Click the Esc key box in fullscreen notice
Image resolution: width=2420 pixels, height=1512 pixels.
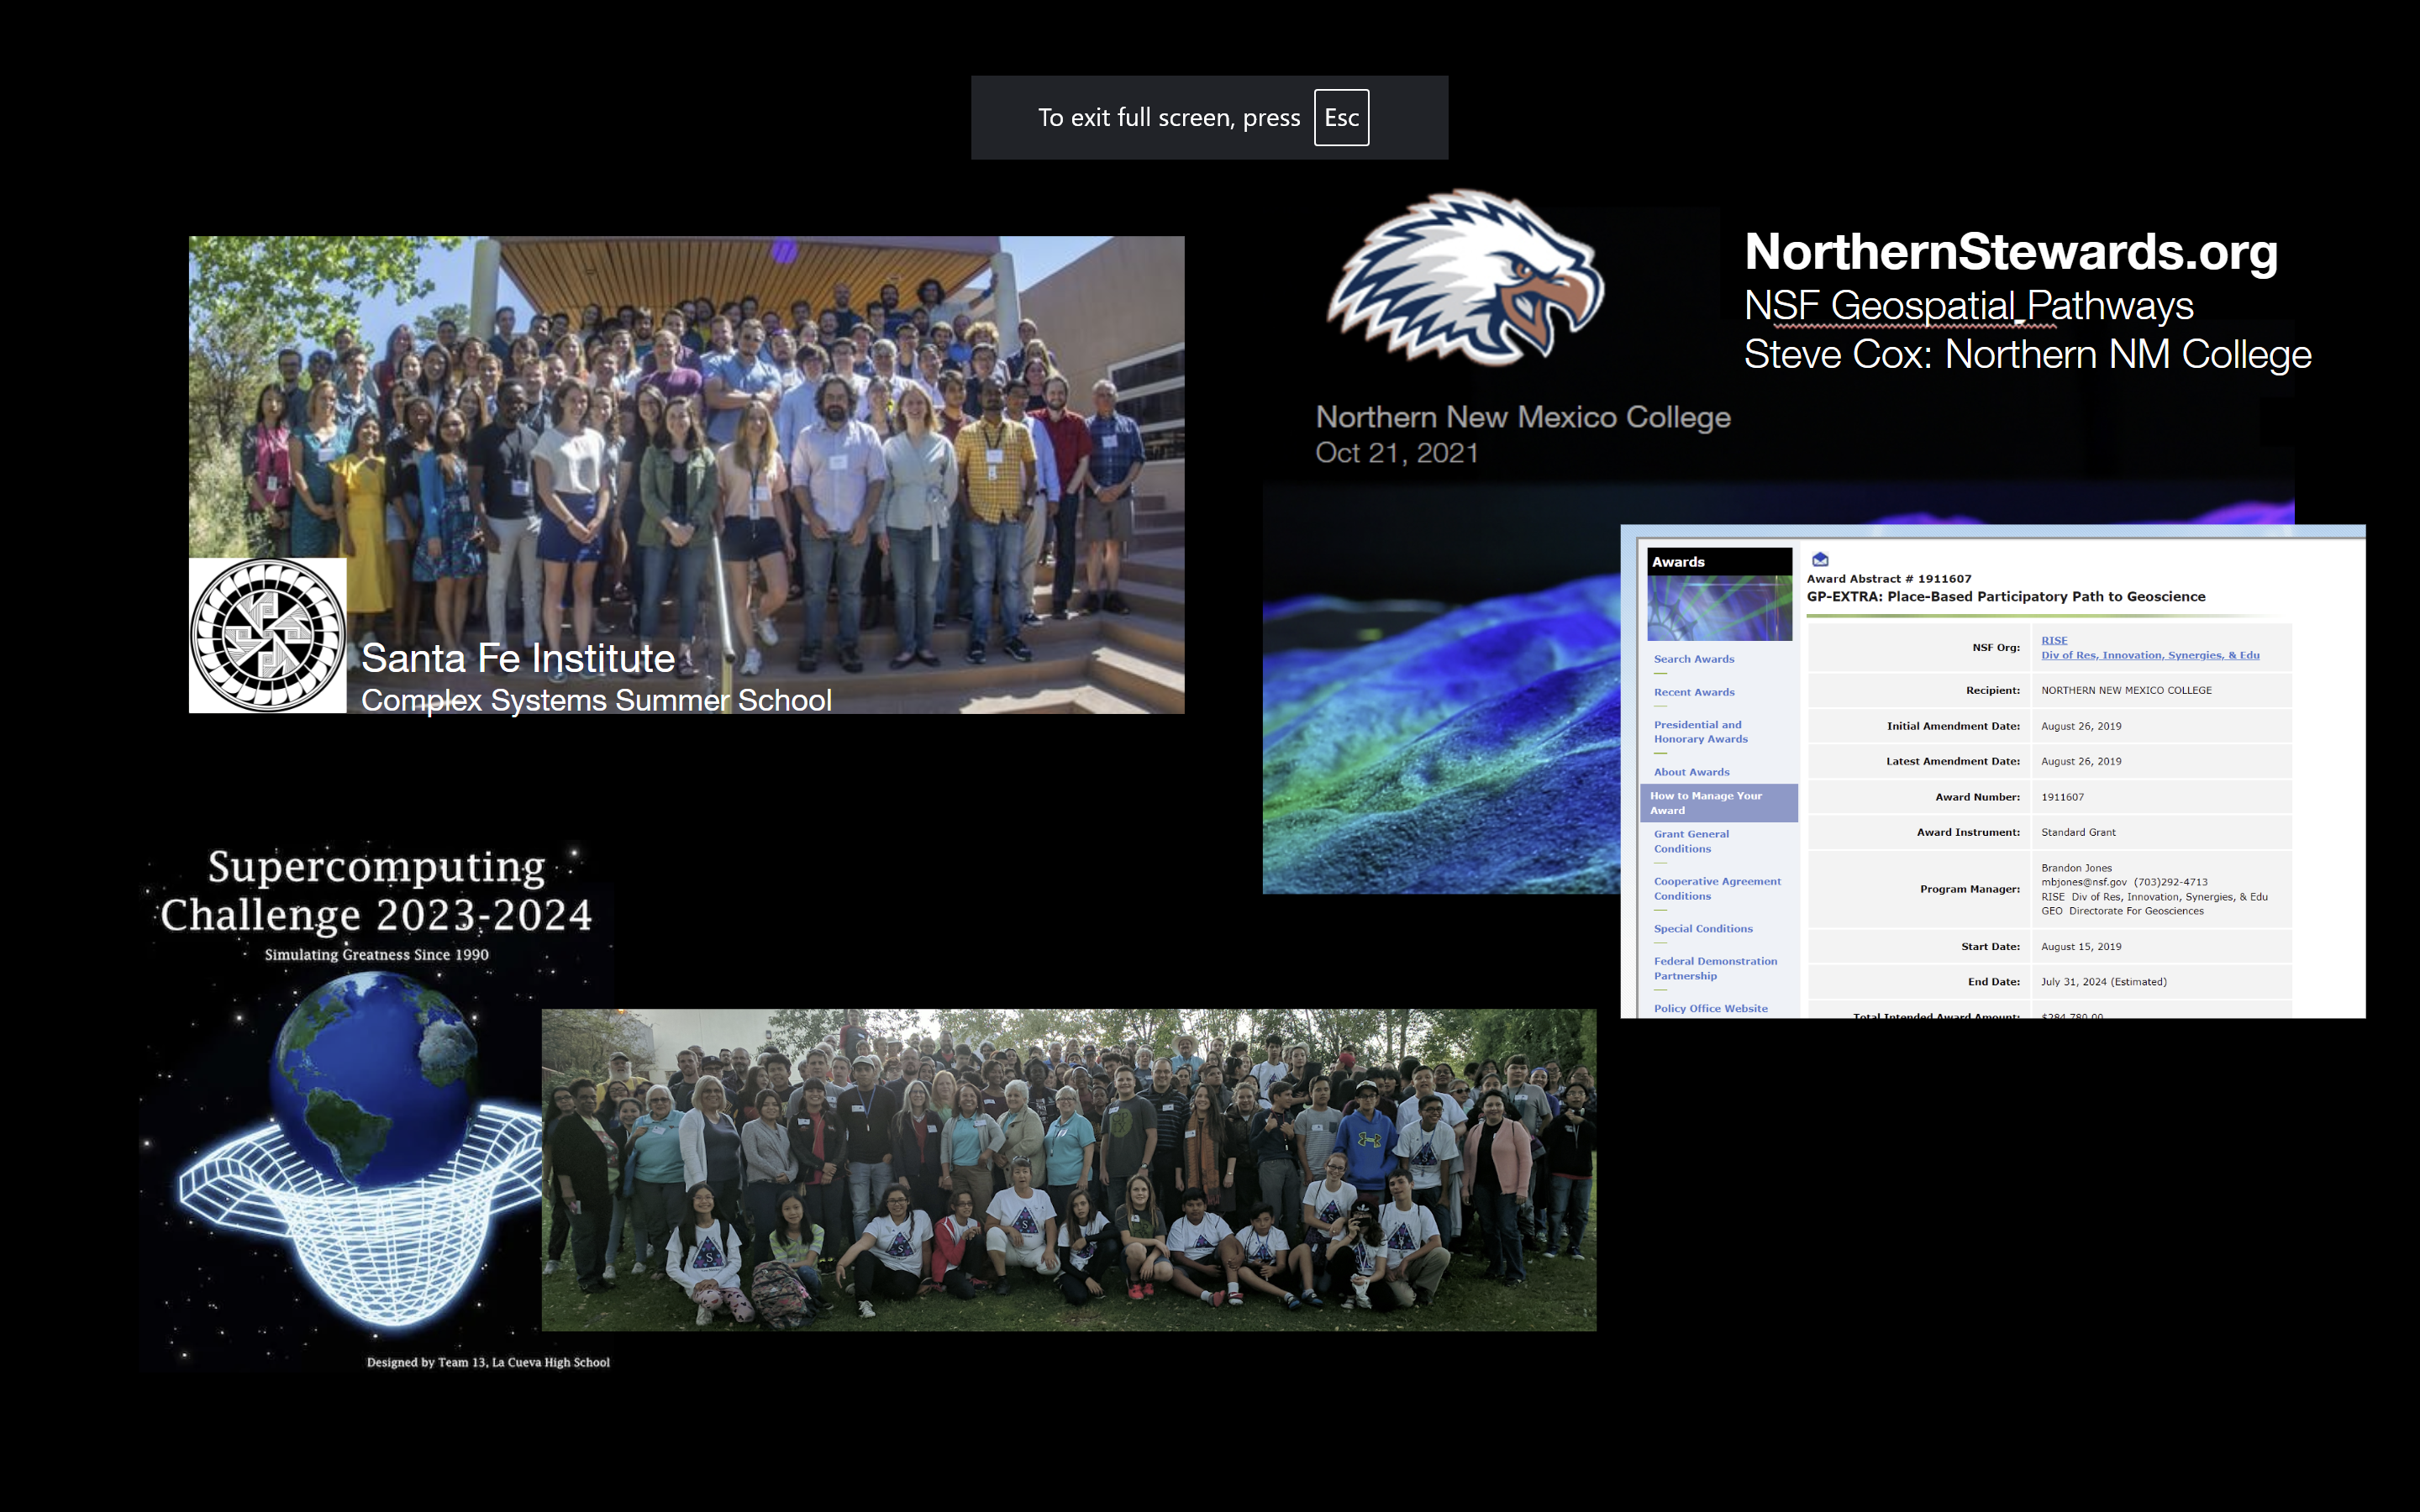[1341, 118]
